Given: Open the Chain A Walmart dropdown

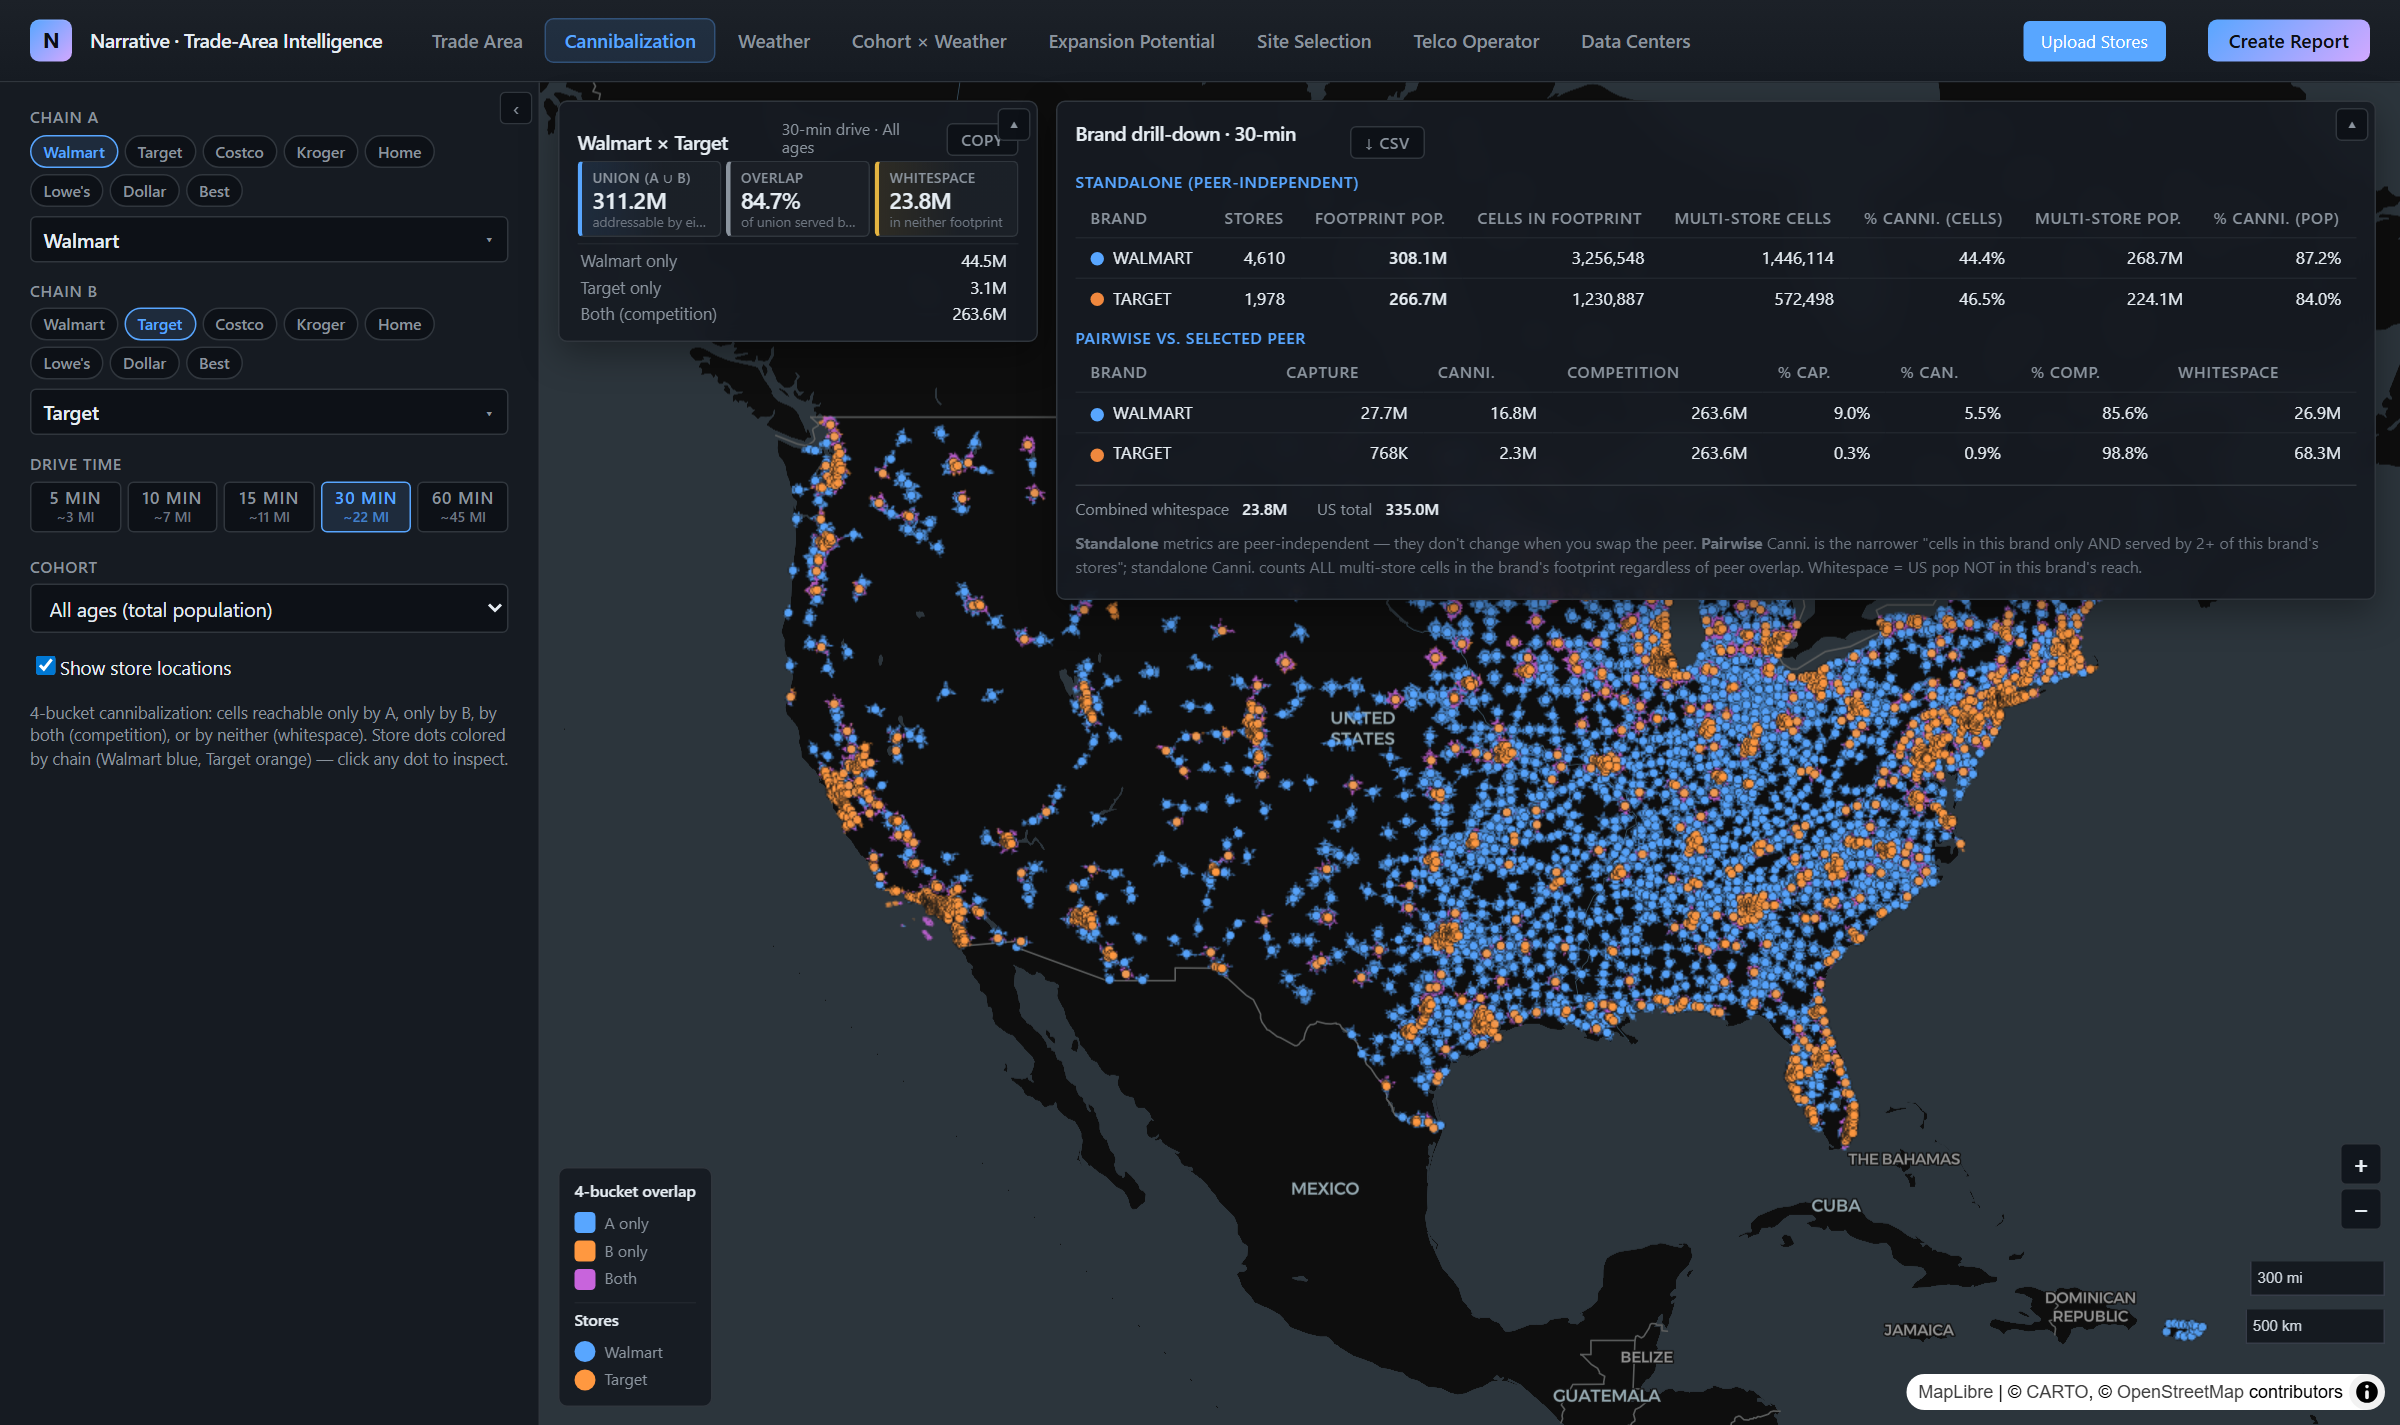Looking at the screenshot, I should [x=269, y=240].
